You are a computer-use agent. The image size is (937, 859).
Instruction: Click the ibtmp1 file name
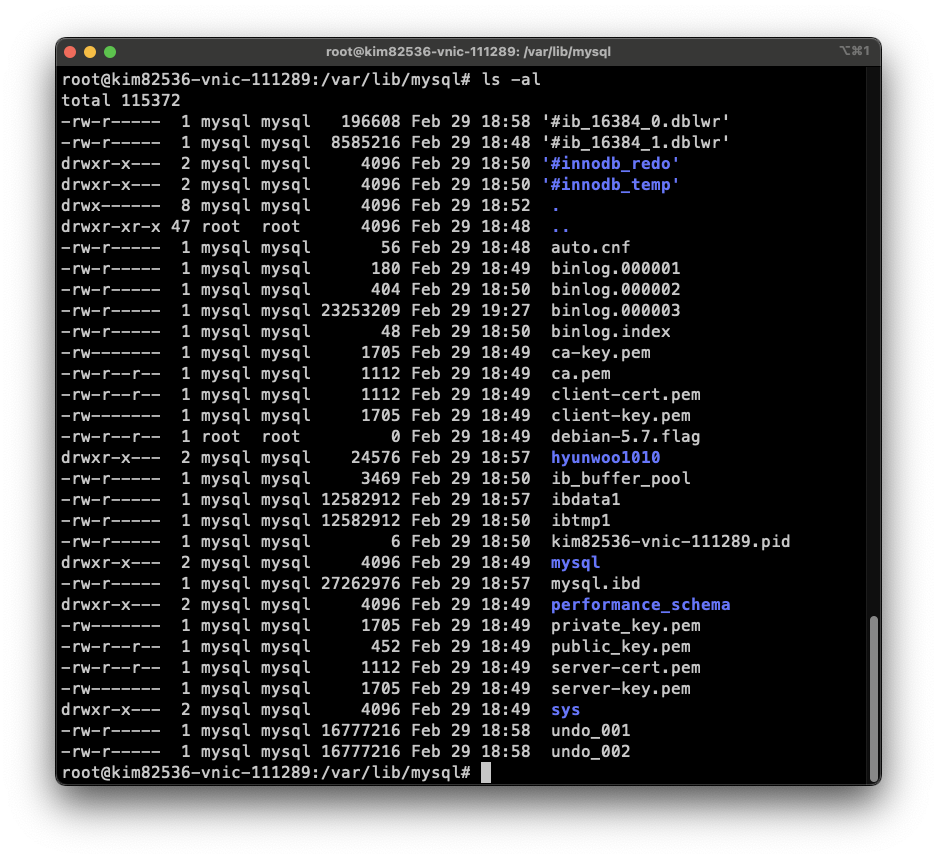coord(581,521)
